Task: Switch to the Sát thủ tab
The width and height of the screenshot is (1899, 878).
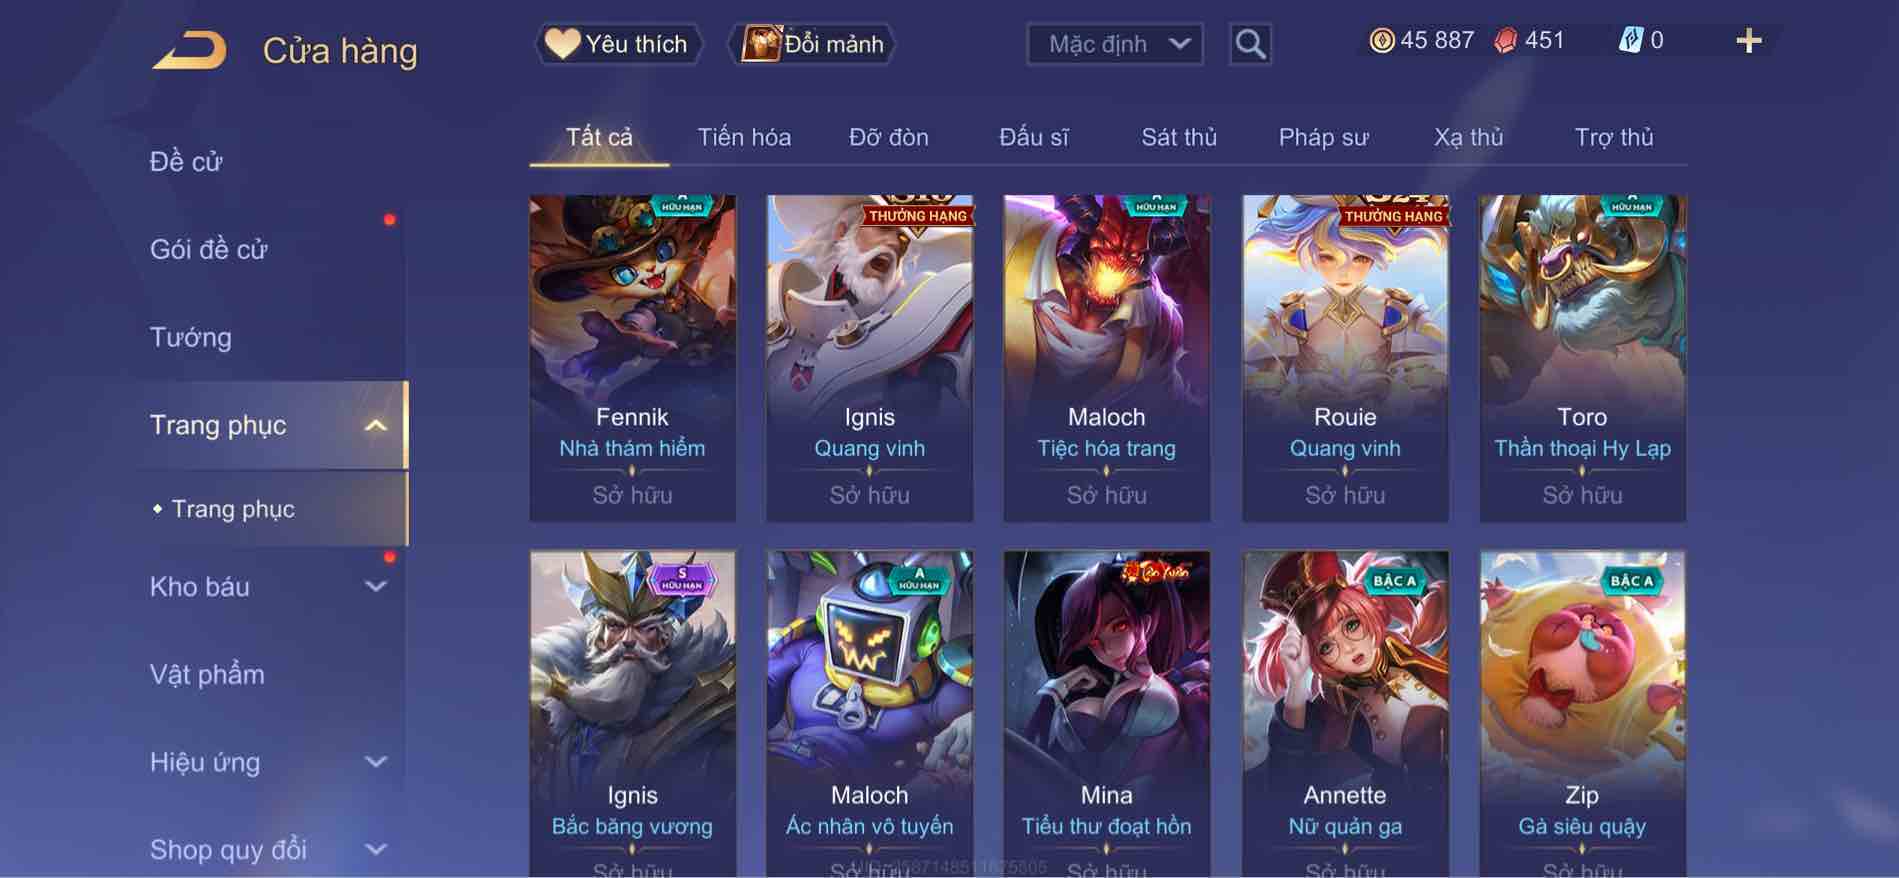Action: (x=1179, y=137)
